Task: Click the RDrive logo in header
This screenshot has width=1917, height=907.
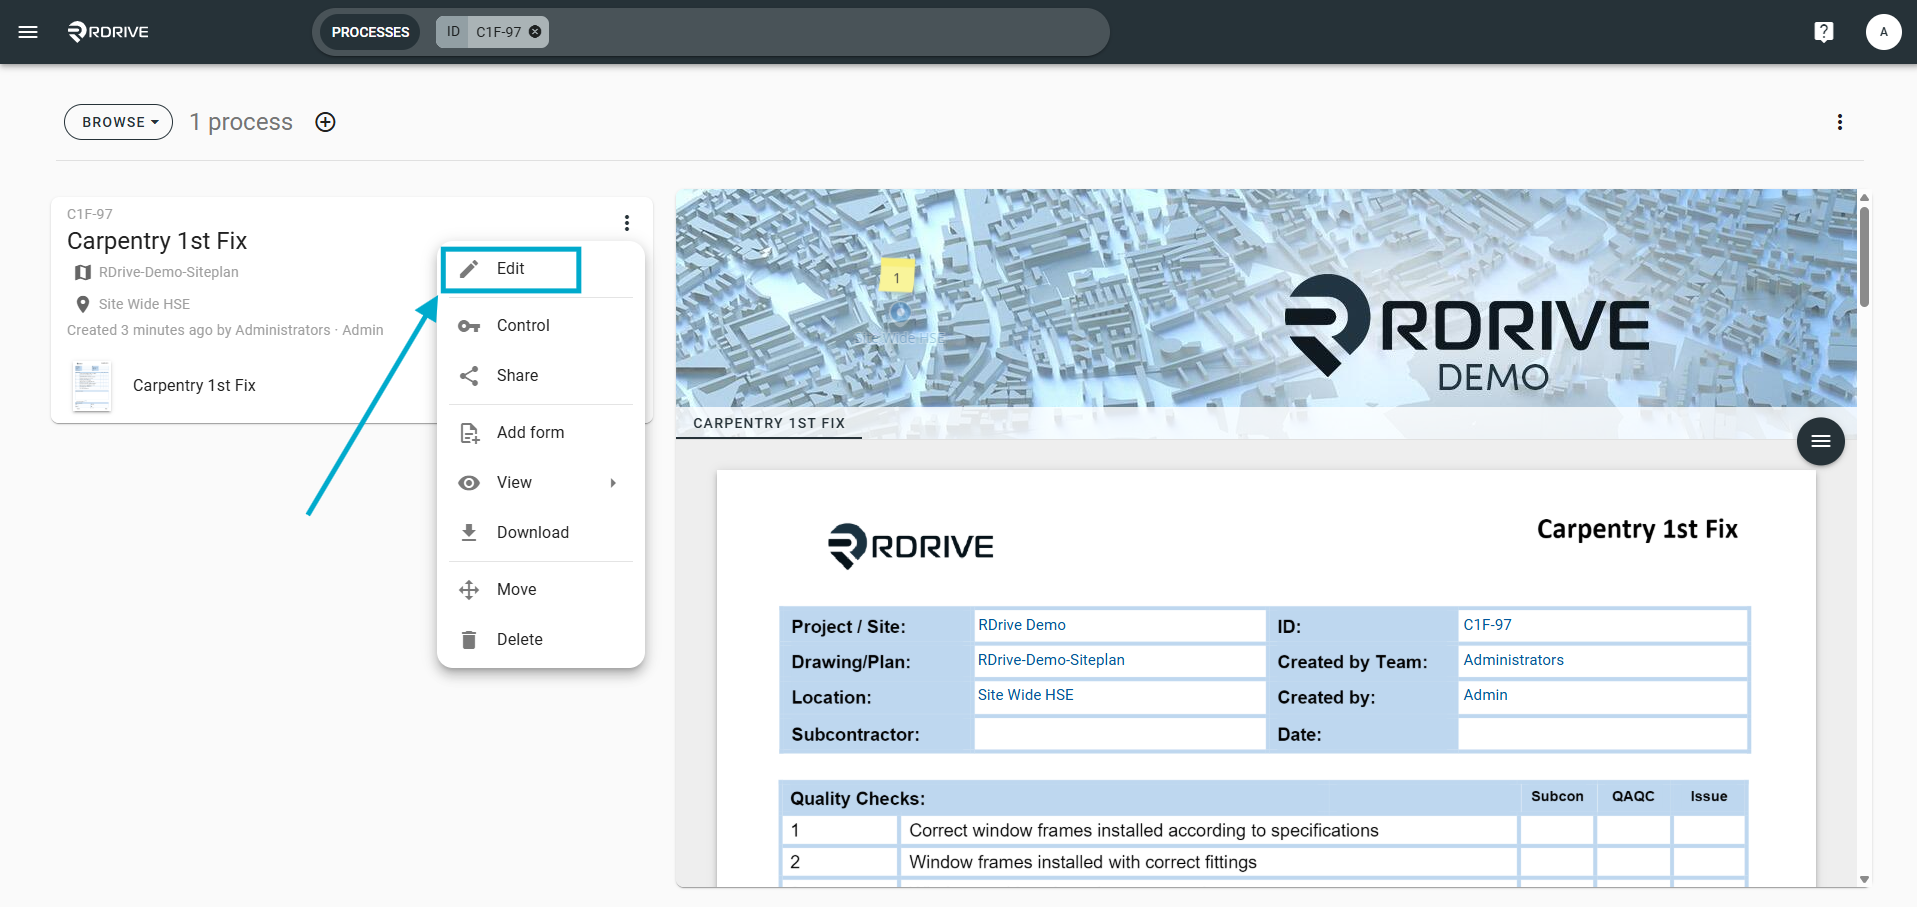Action: (108, 32)
